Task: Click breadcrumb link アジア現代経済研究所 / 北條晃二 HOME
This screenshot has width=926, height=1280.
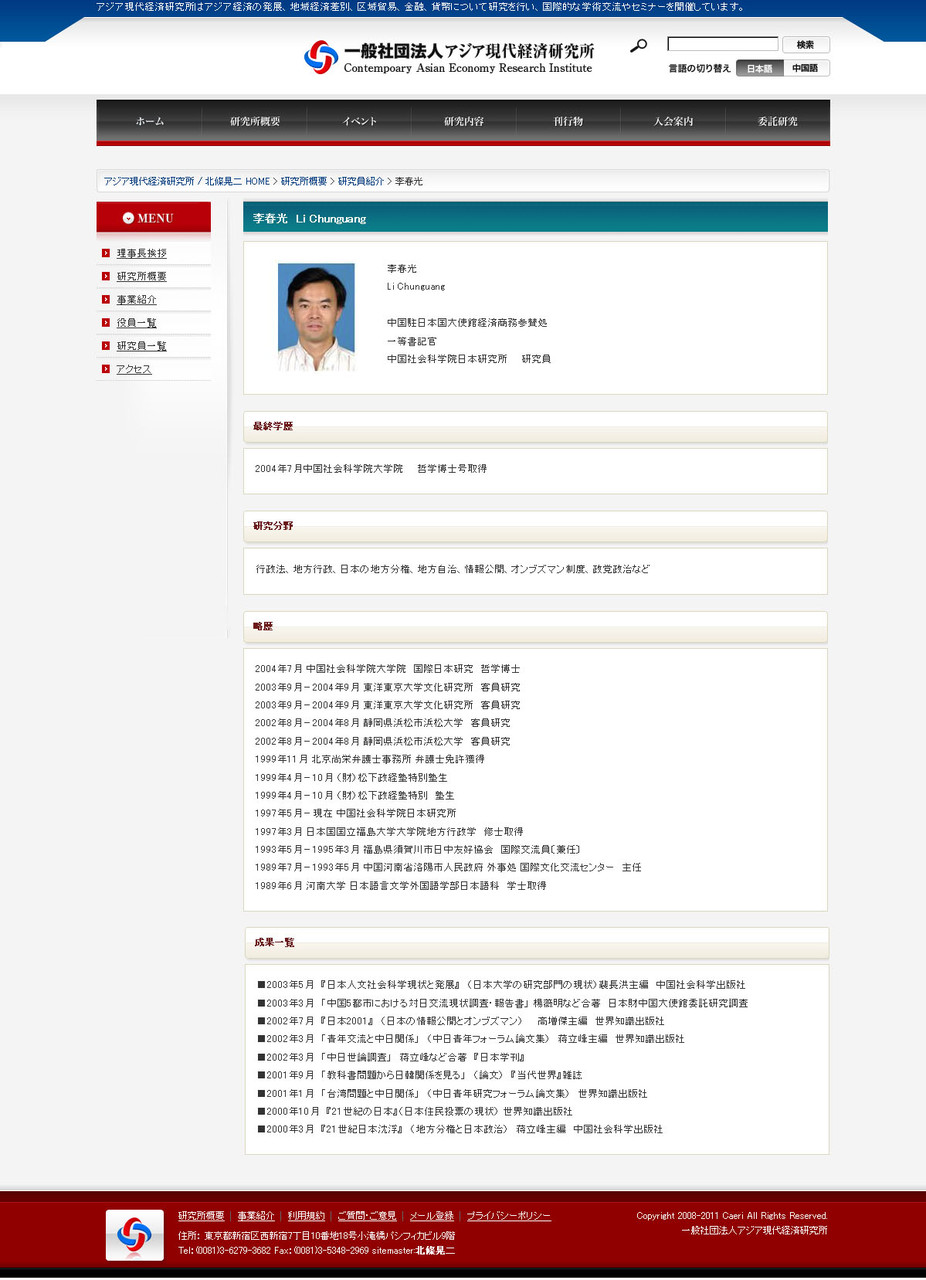Action: pyautogui.click(x=187, y=181)
